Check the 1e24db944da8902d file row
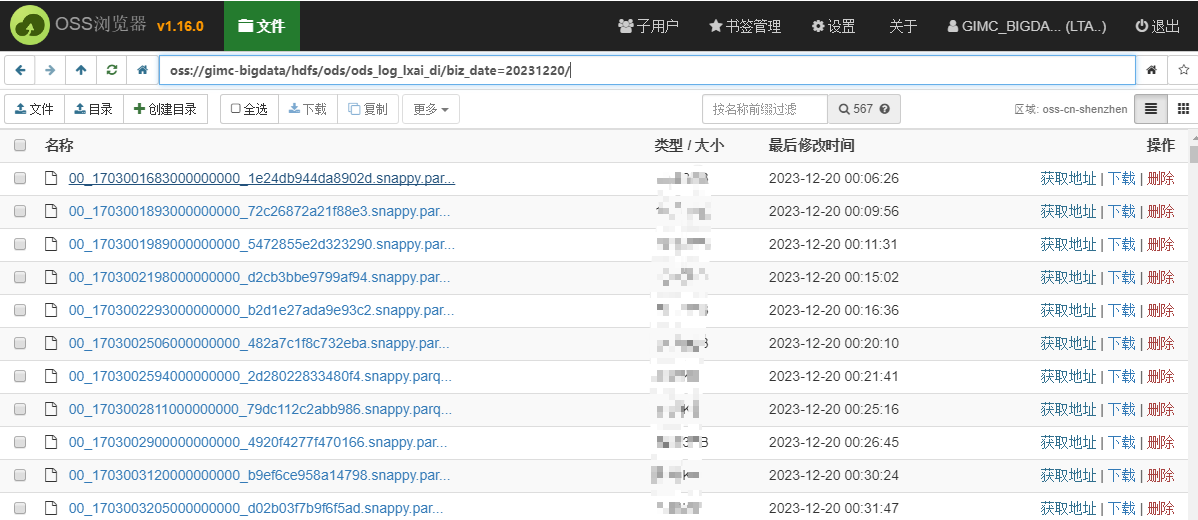 pos(20,179)
